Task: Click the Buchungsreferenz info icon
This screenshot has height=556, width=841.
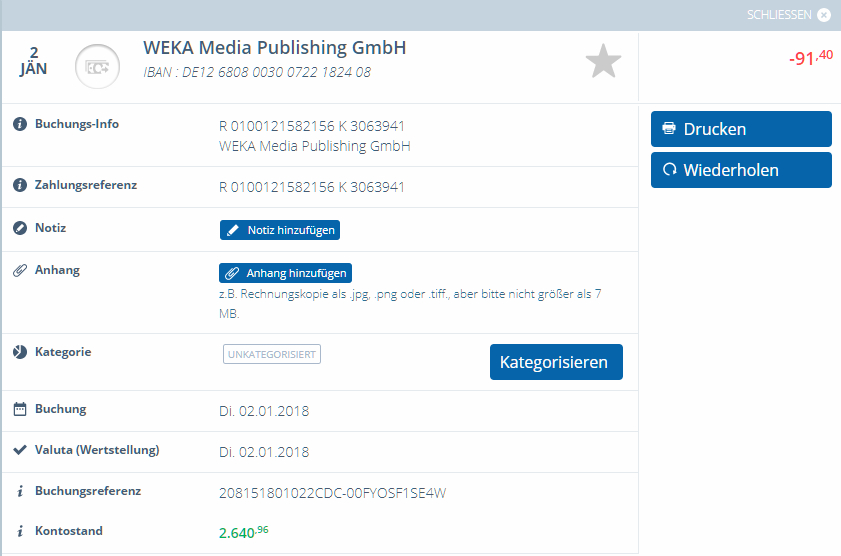Action: (20, 491)
